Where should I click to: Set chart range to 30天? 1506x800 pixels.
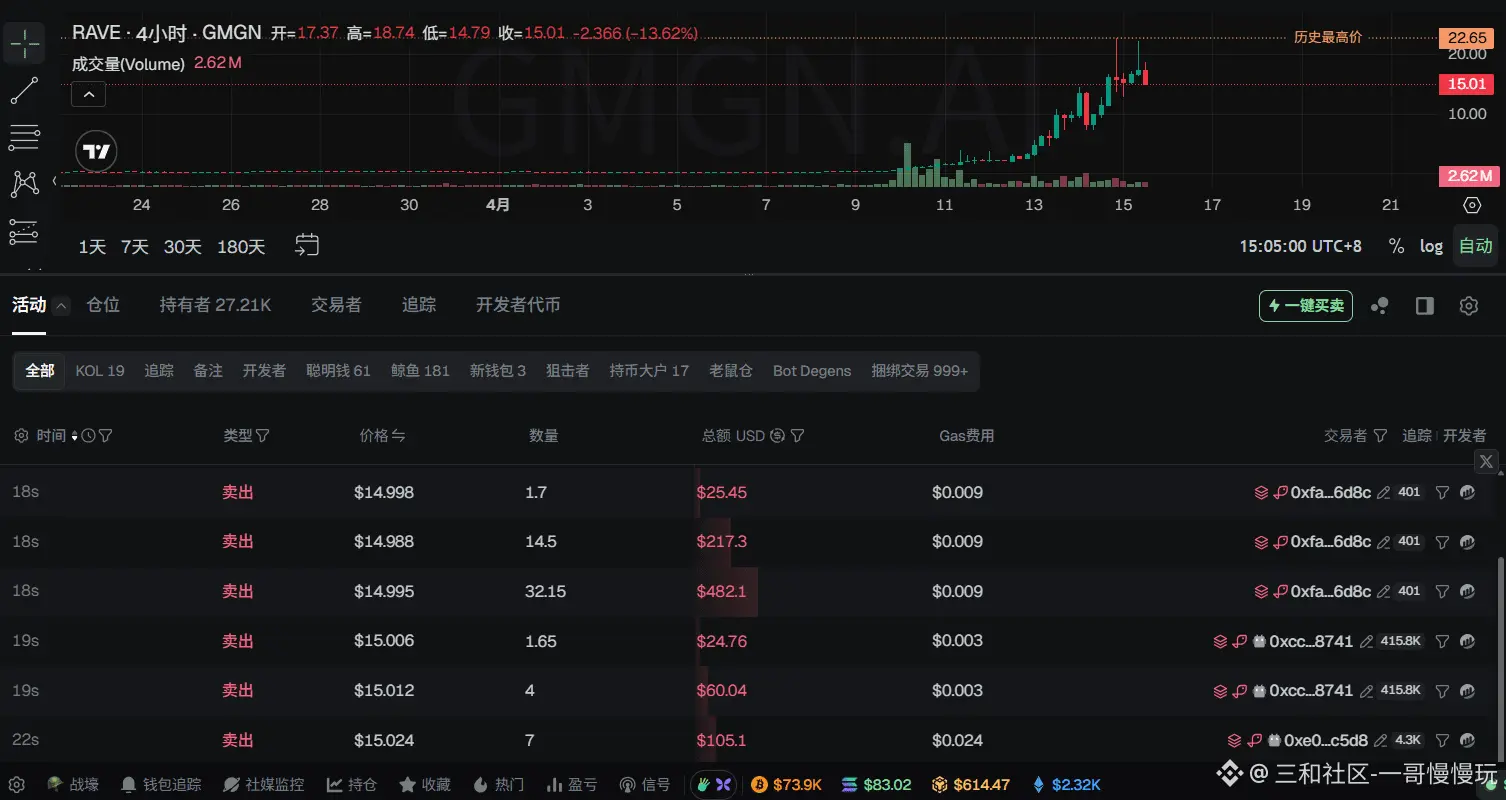[x=182, y=246]
